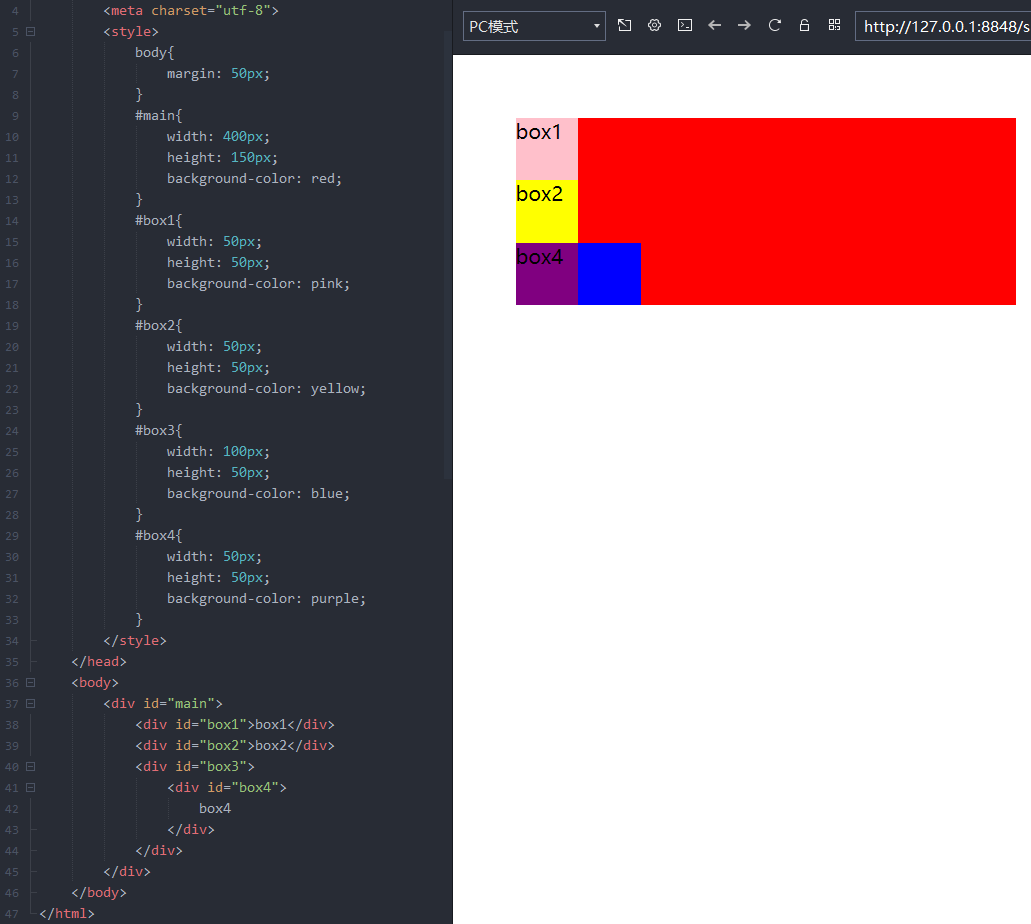This screenshot has width=1031, height=924.
Task: Click the "#main{" selector text
Action: click(158, 116)
